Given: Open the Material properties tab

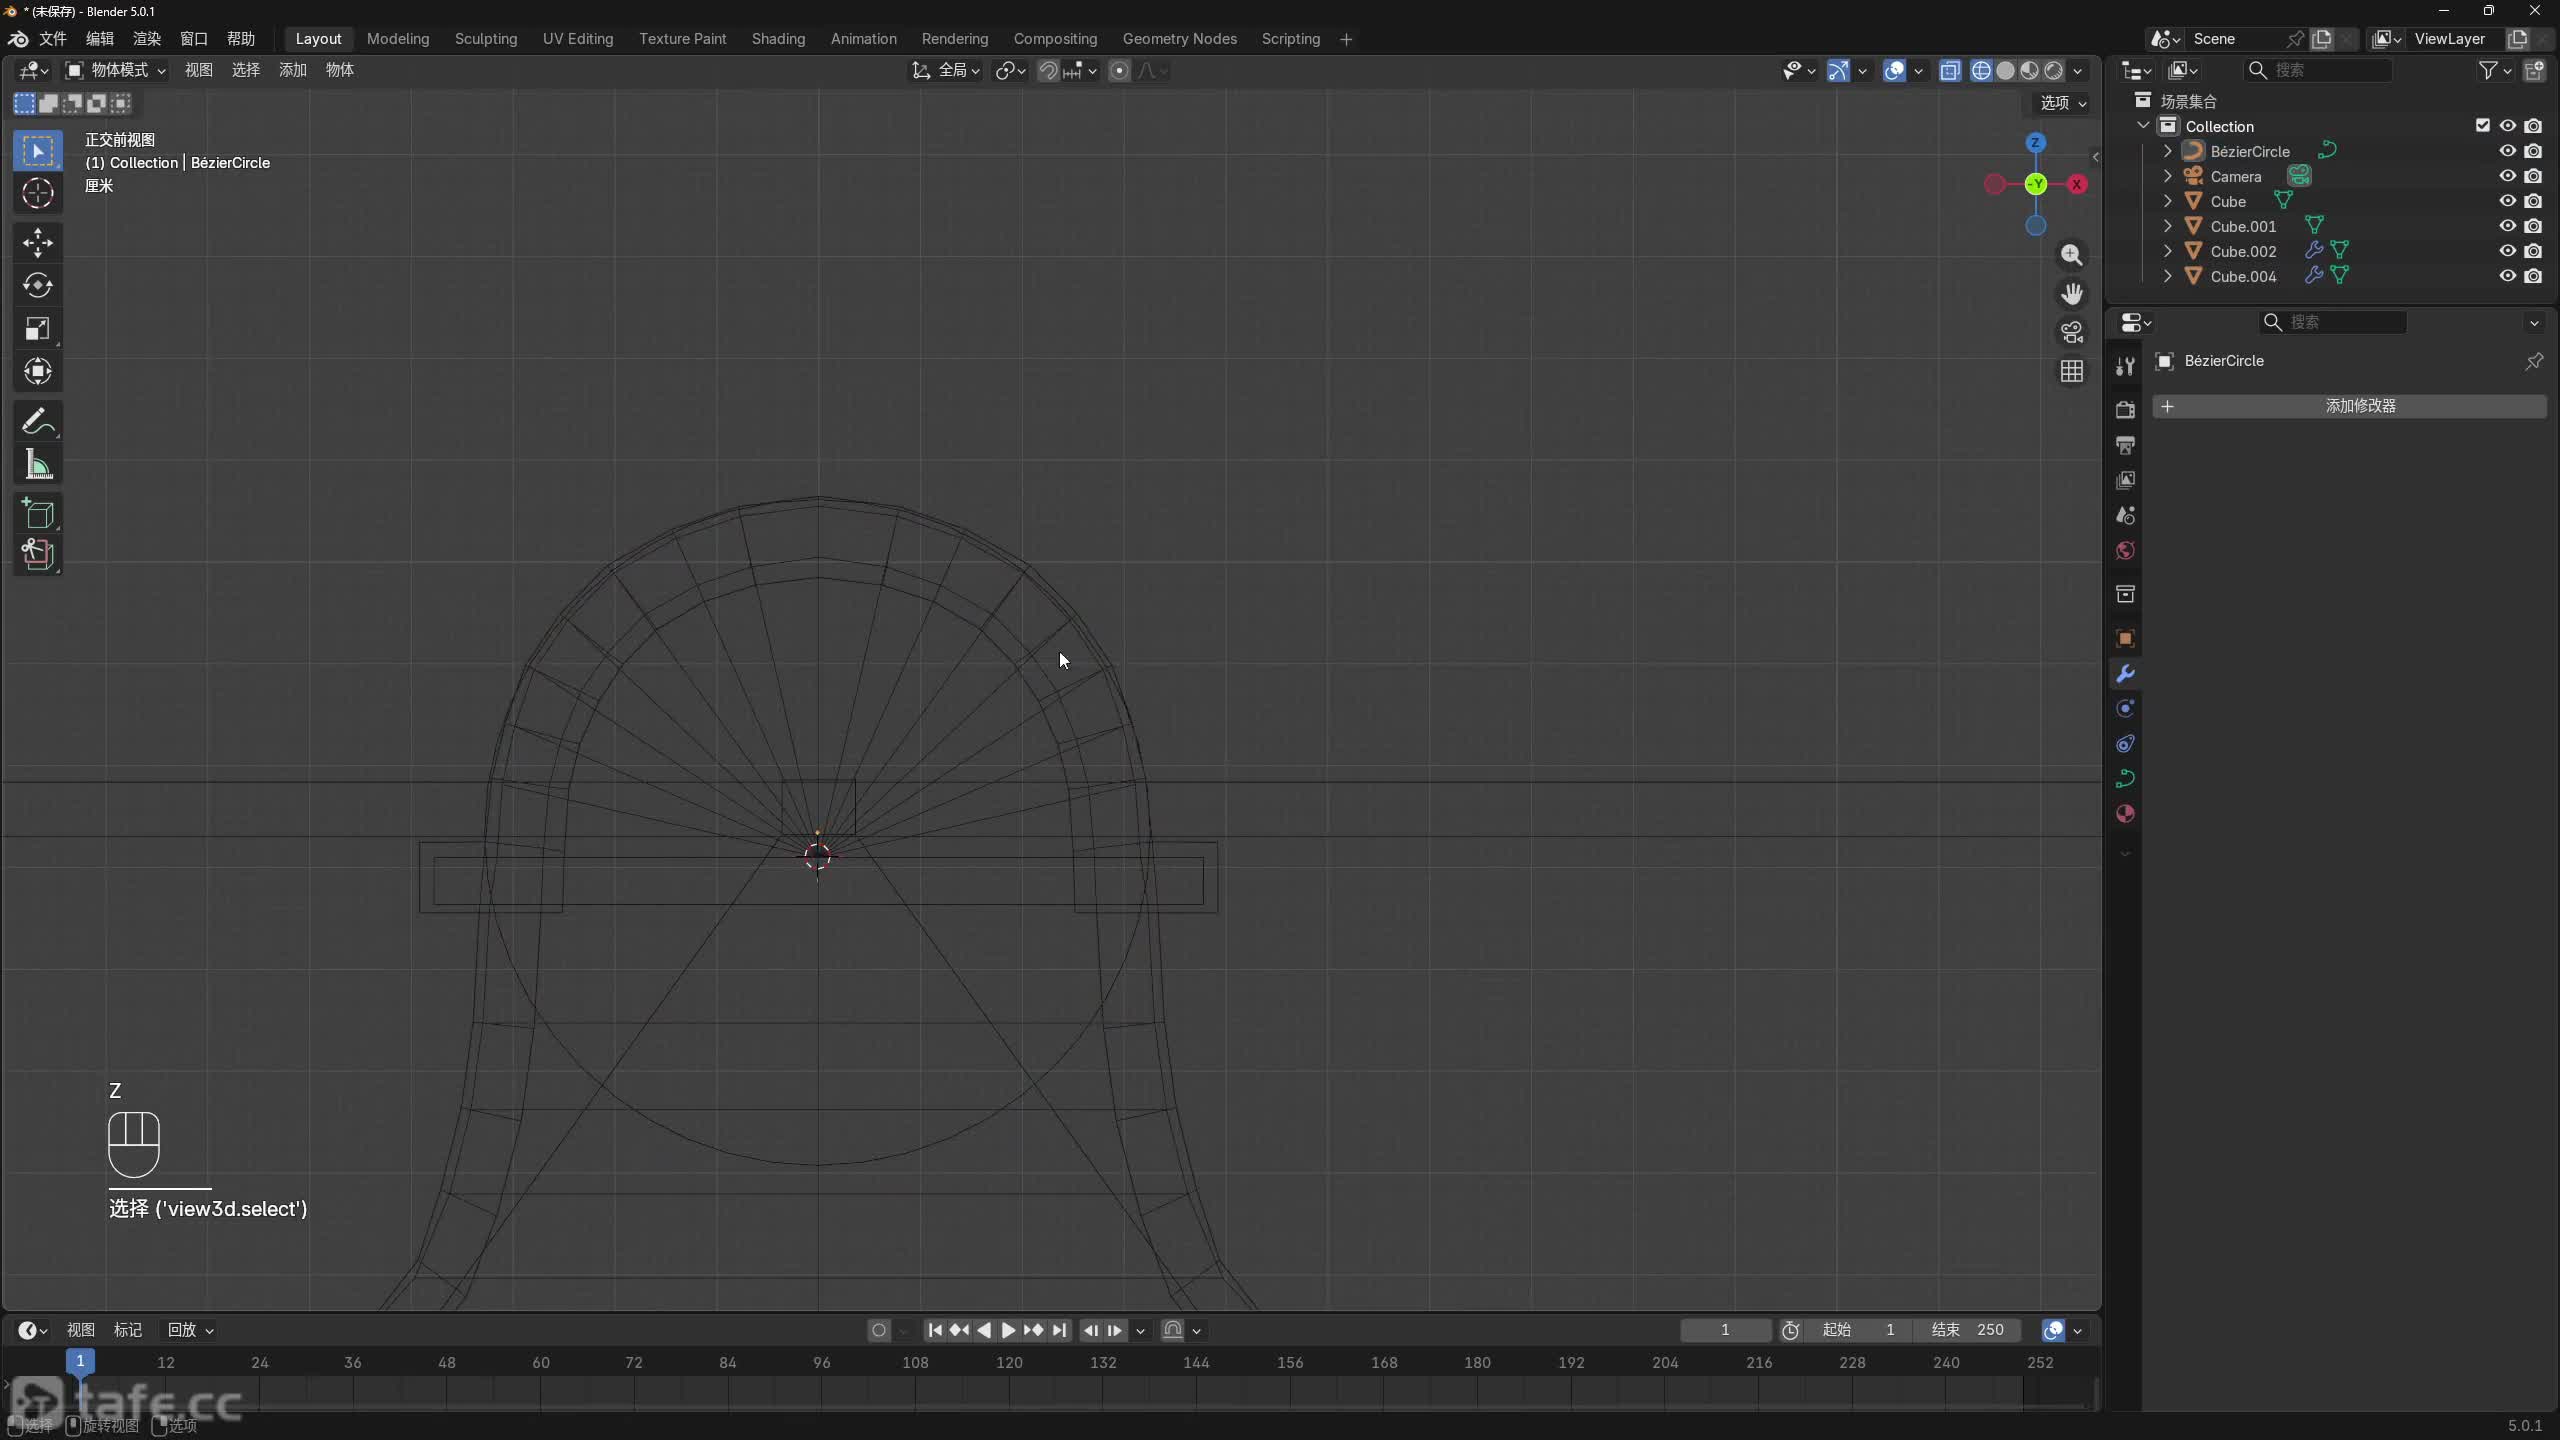Looking at the screenshot, I should pyautogui.click(x=2125, y=814).
